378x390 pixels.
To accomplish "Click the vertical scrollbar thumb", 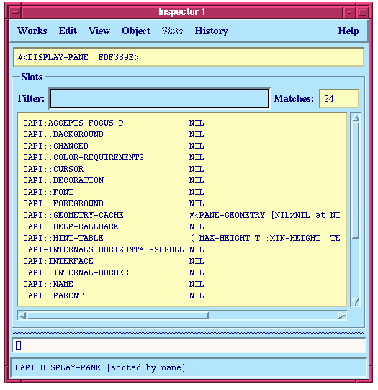I will 356,181.
